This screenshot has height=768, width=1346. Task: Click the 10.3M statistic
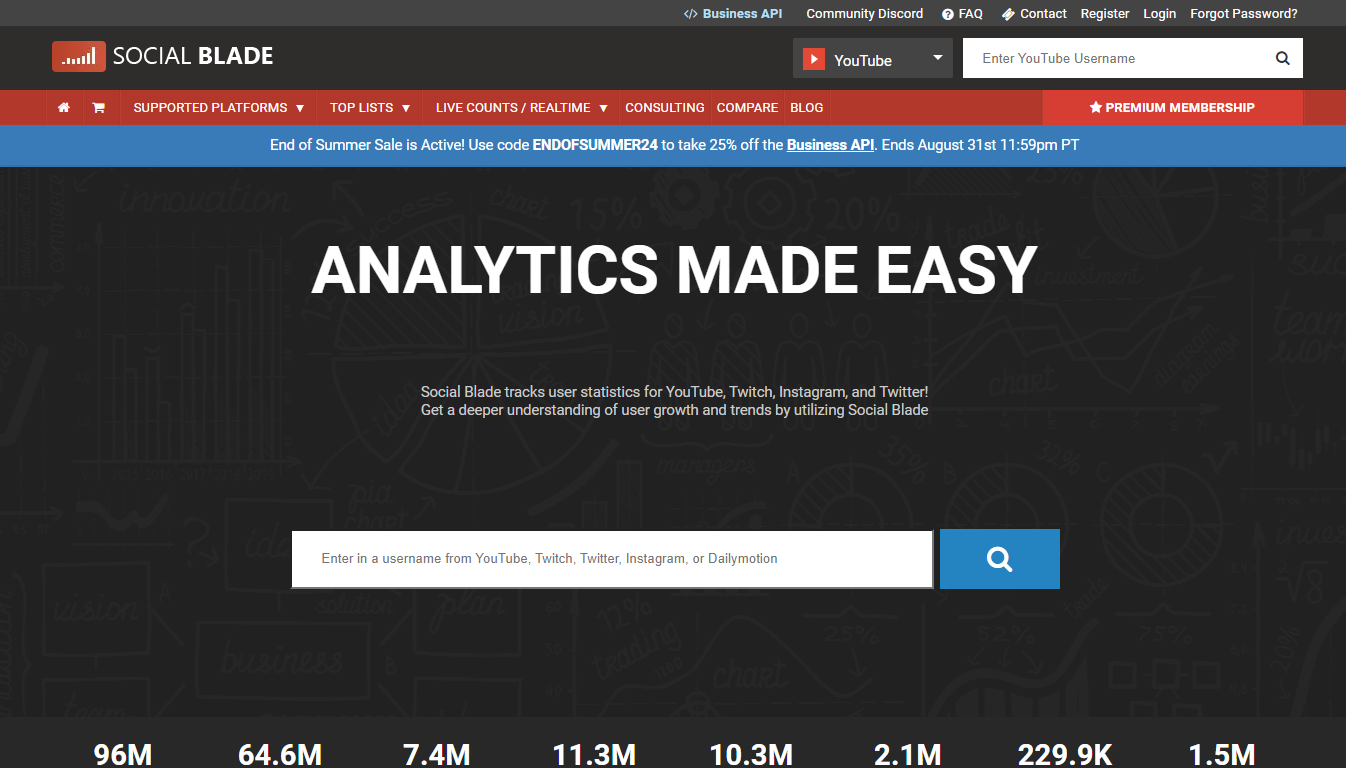pos(751,754)
